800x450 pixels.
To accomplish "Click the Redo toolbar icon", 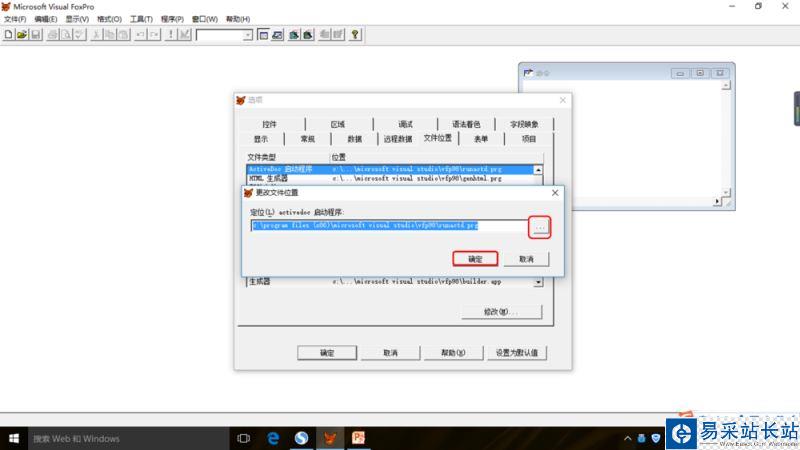I will 154,35.
